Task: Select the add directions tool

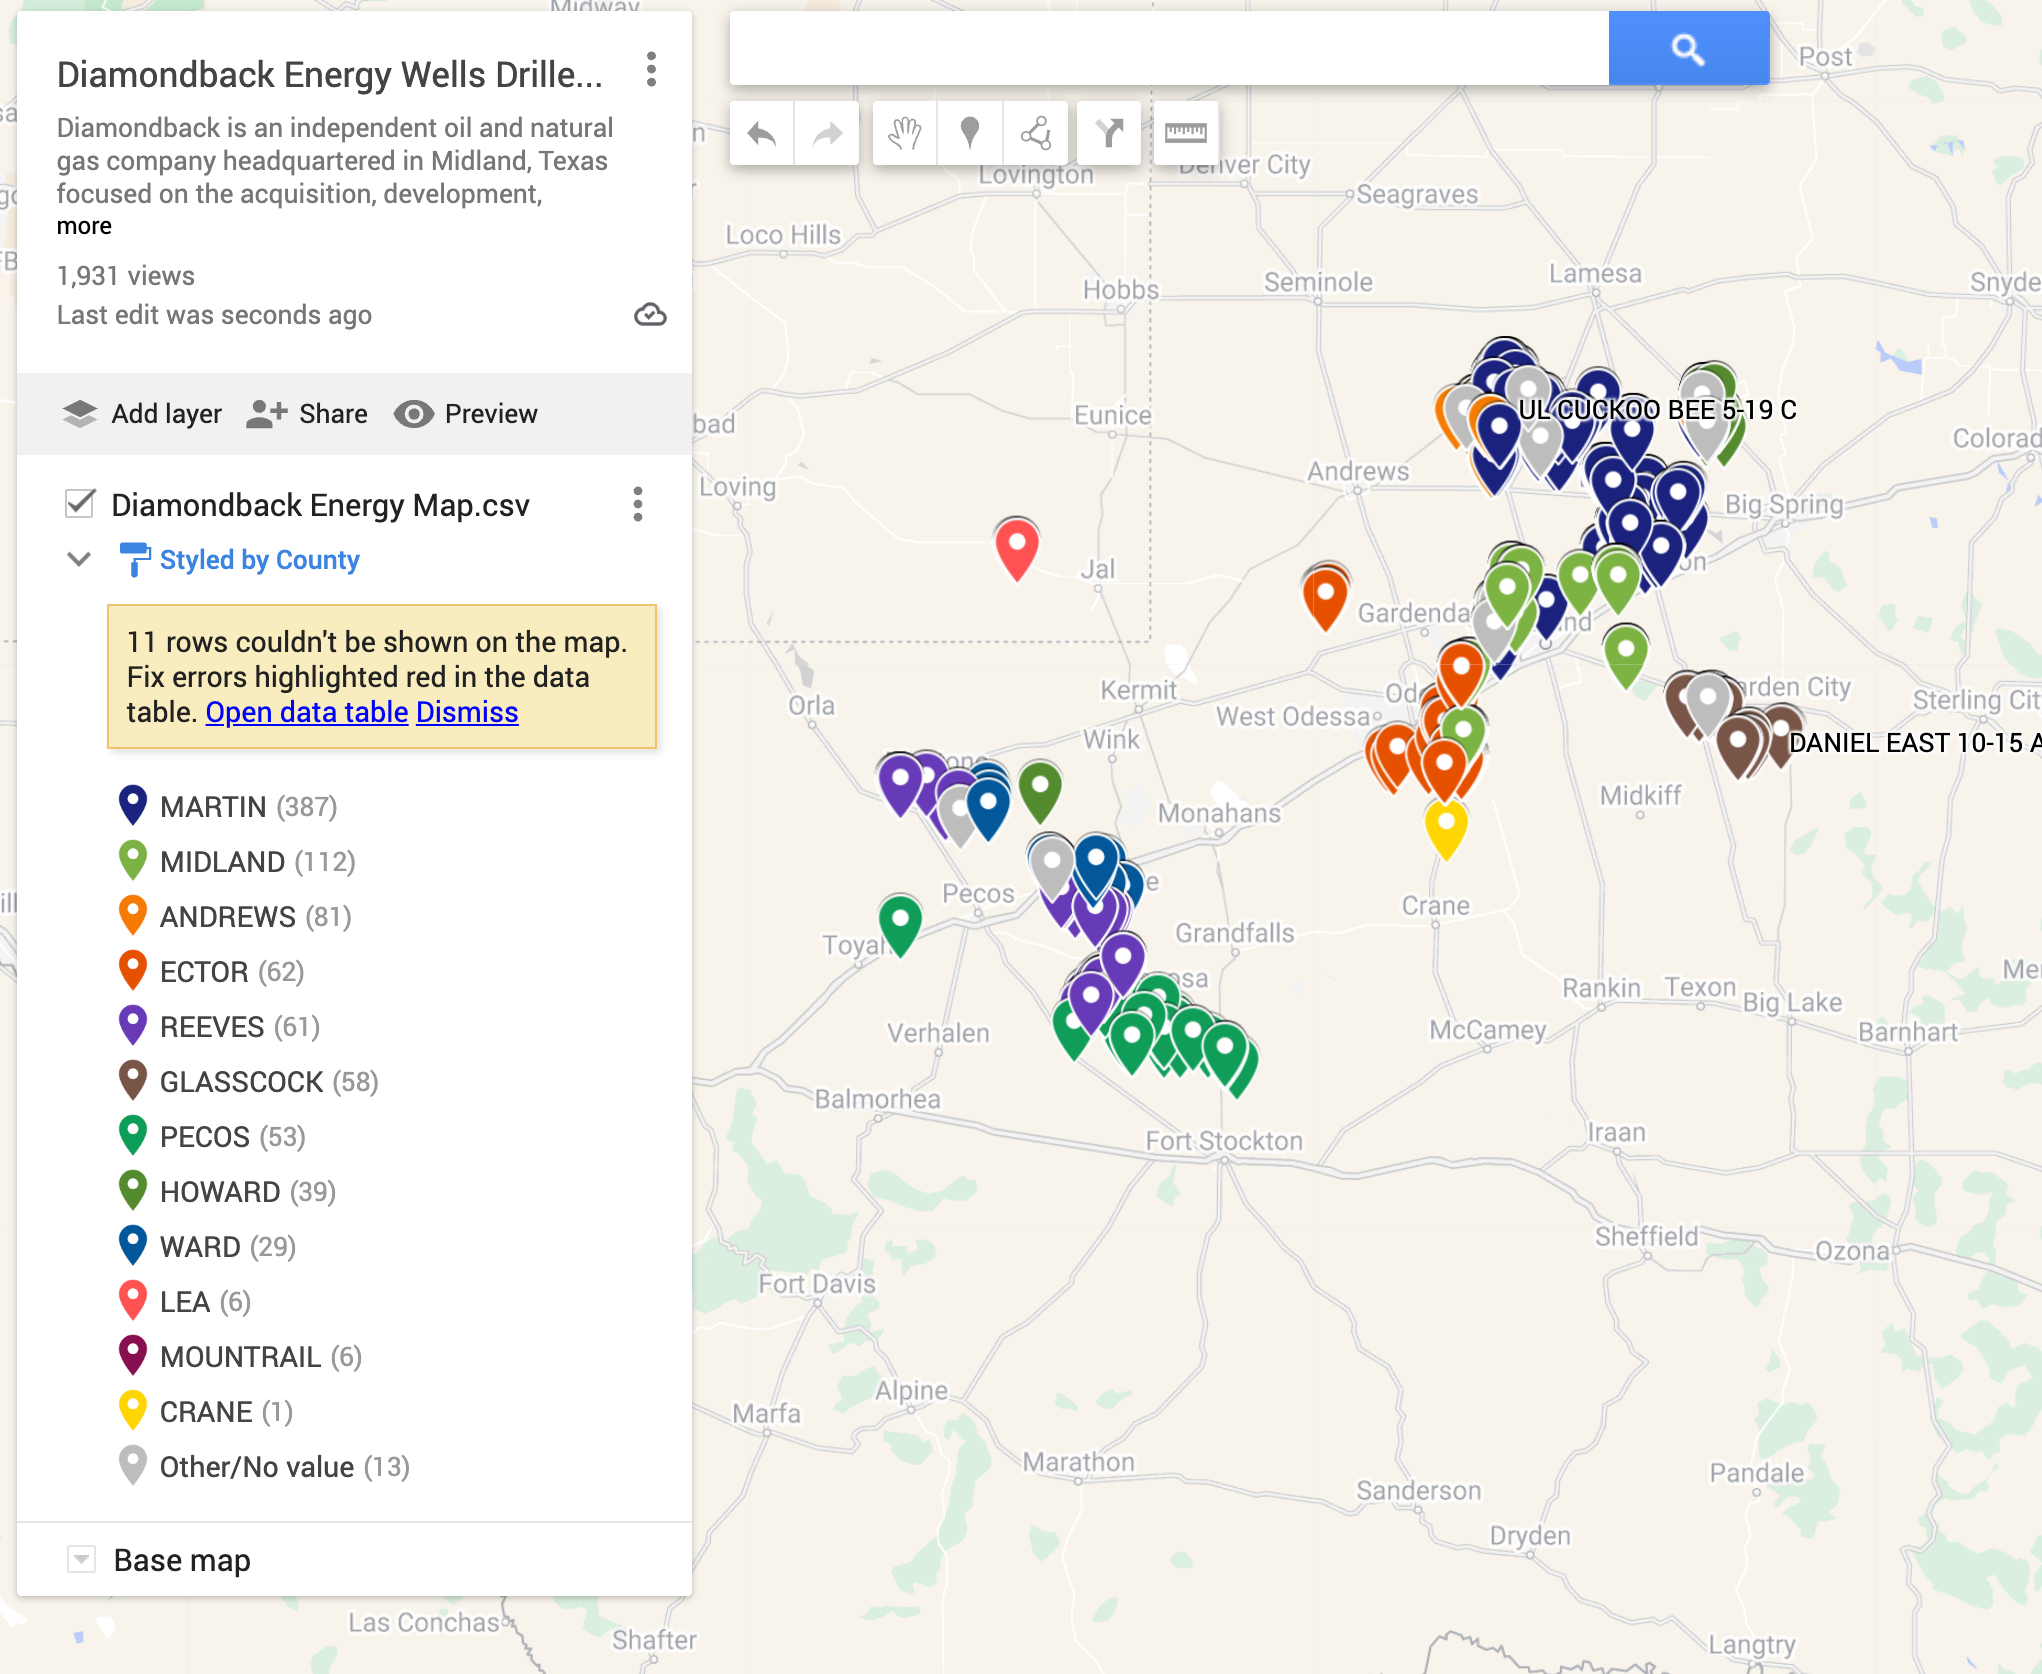Action: [x=1109, y=133]
